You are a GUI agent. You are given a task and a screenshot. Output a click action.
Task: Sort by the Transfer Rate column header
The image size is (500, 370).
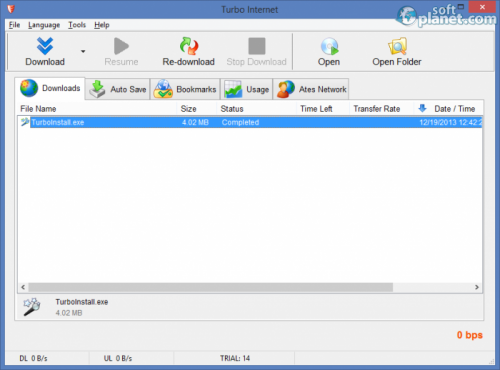click(x=382, y=109)
